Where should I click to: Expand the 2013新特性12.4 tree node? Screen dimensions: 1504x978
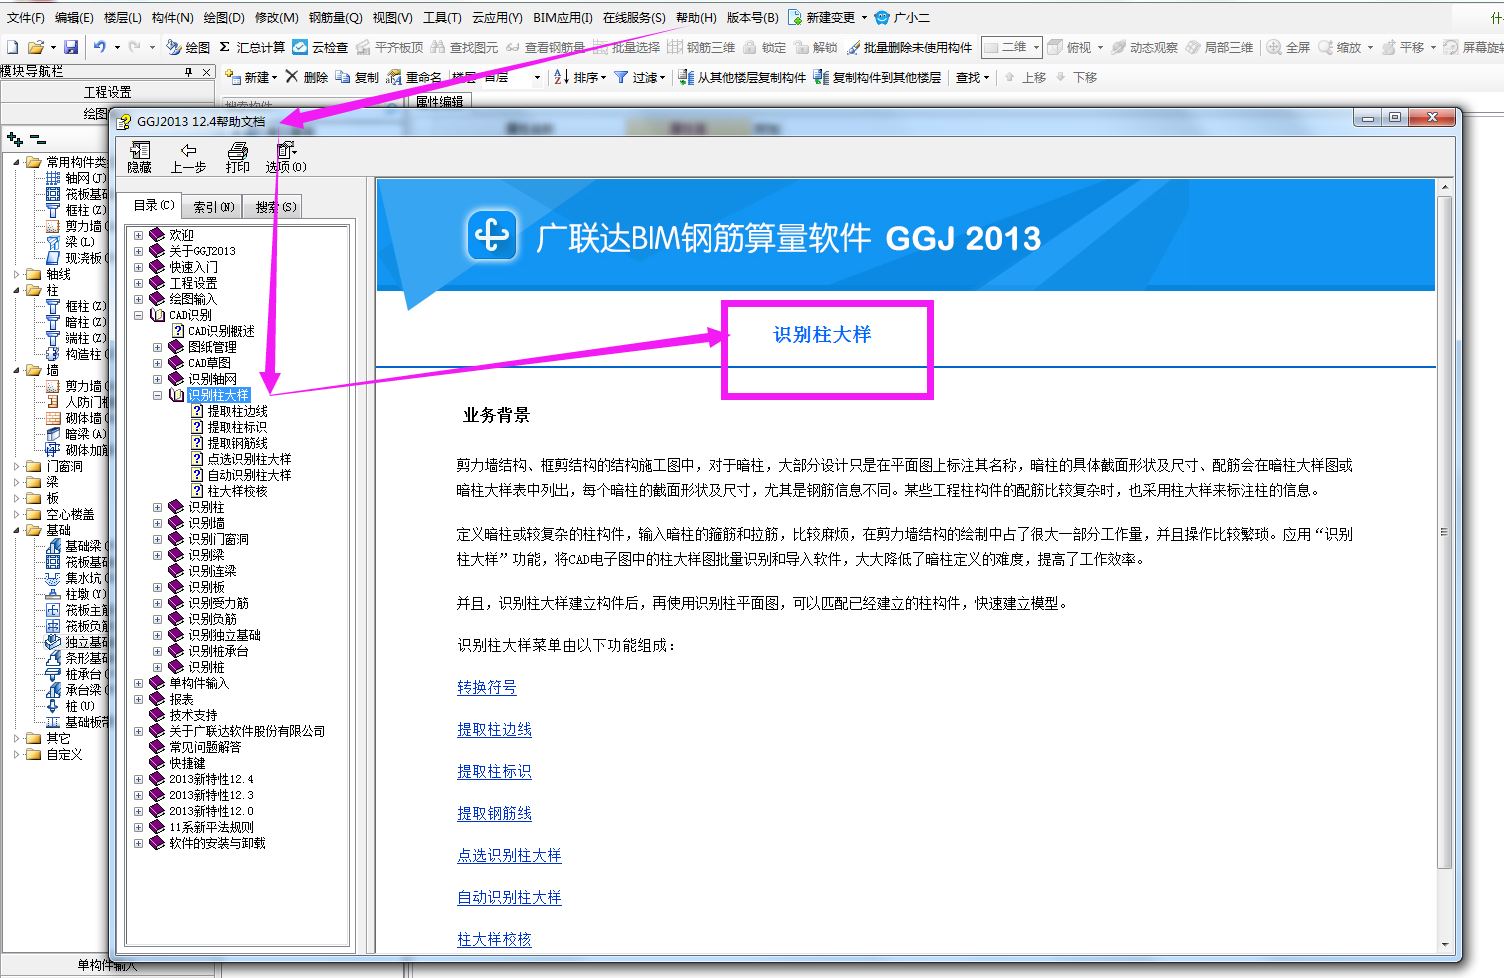tap(138, 779)
